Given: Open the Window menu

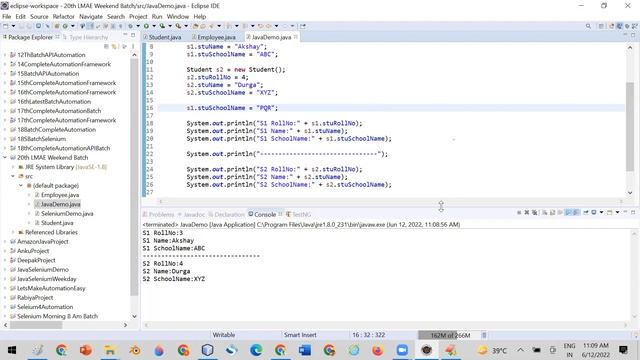Looking at the screenshot, I should [178, 16].
